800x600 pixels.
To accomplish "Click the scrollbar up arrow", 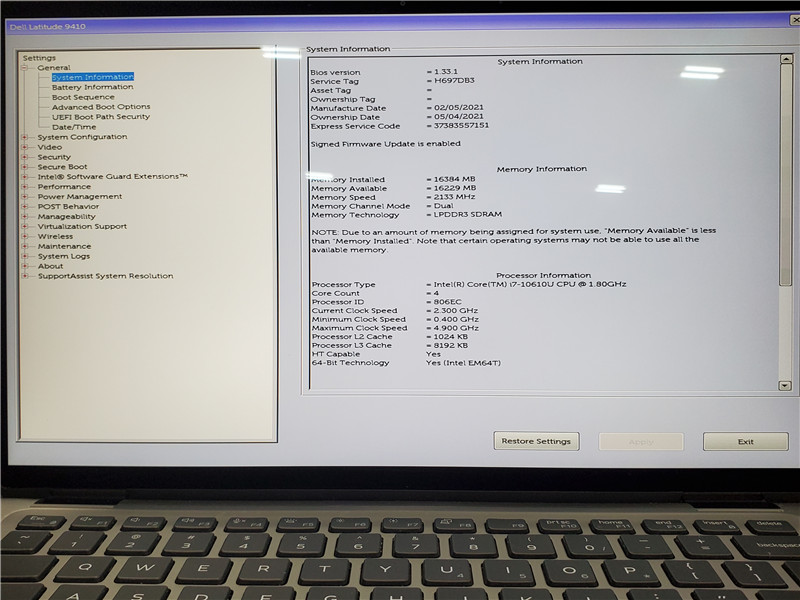I will tap(786, 59).
